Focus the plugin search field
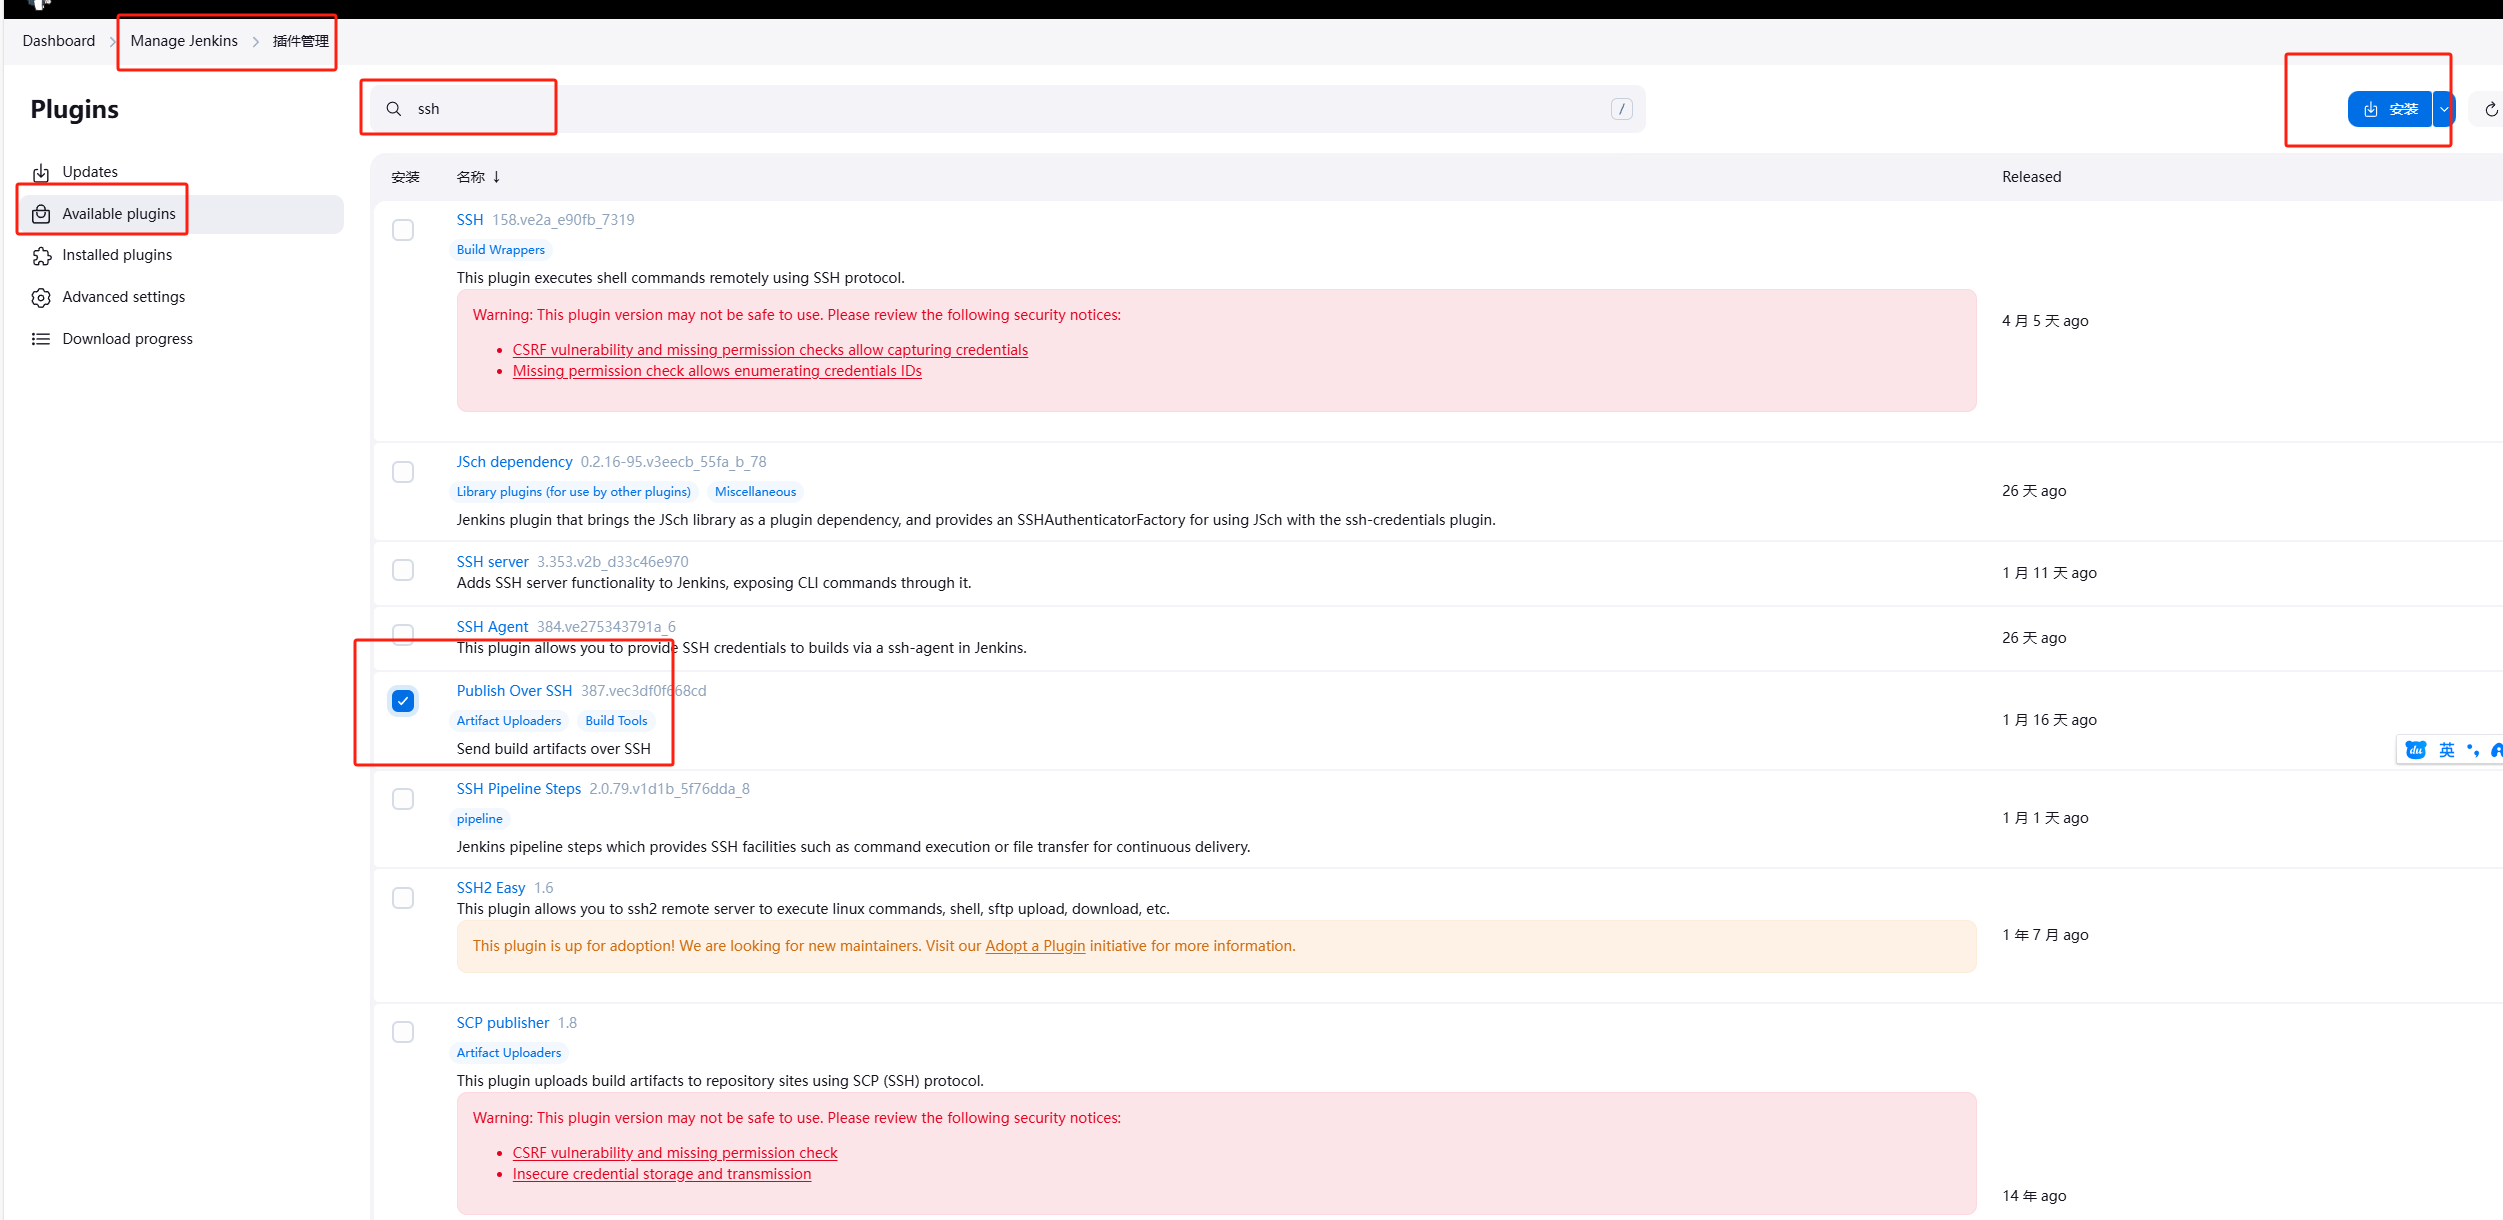2503x1220 pixels. [1000, 109]
